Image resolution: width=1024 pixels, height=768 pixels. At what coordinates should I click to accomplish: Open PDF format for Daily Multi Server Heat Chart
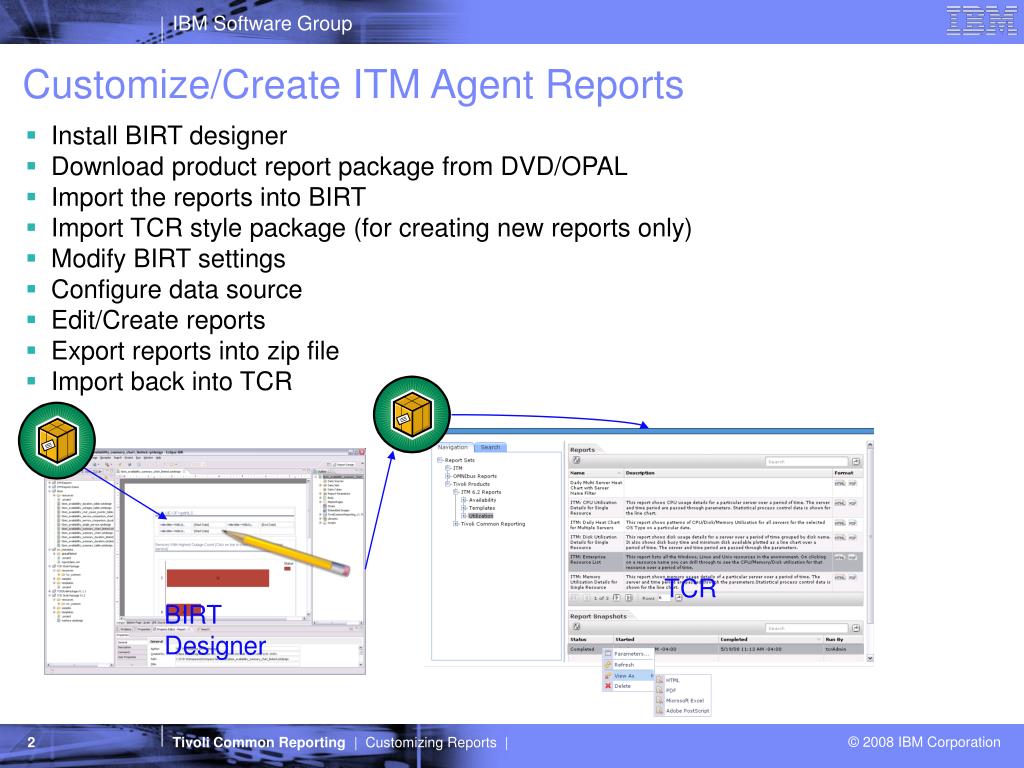(x=852, y=483)
